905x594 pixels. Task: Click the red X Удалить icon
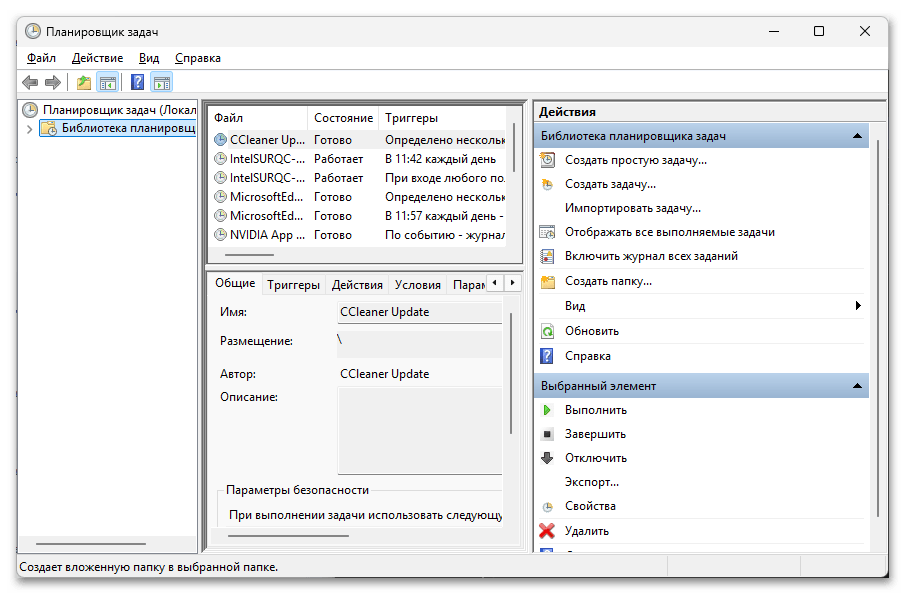tap(547, 531)
